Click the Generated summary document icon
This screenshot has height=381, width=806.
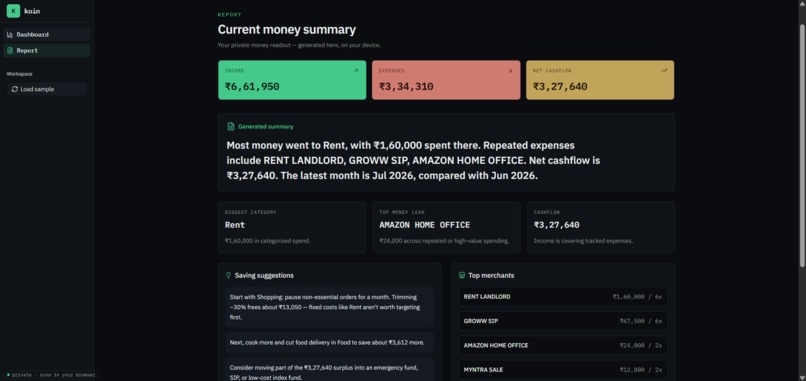coord(231,126)
